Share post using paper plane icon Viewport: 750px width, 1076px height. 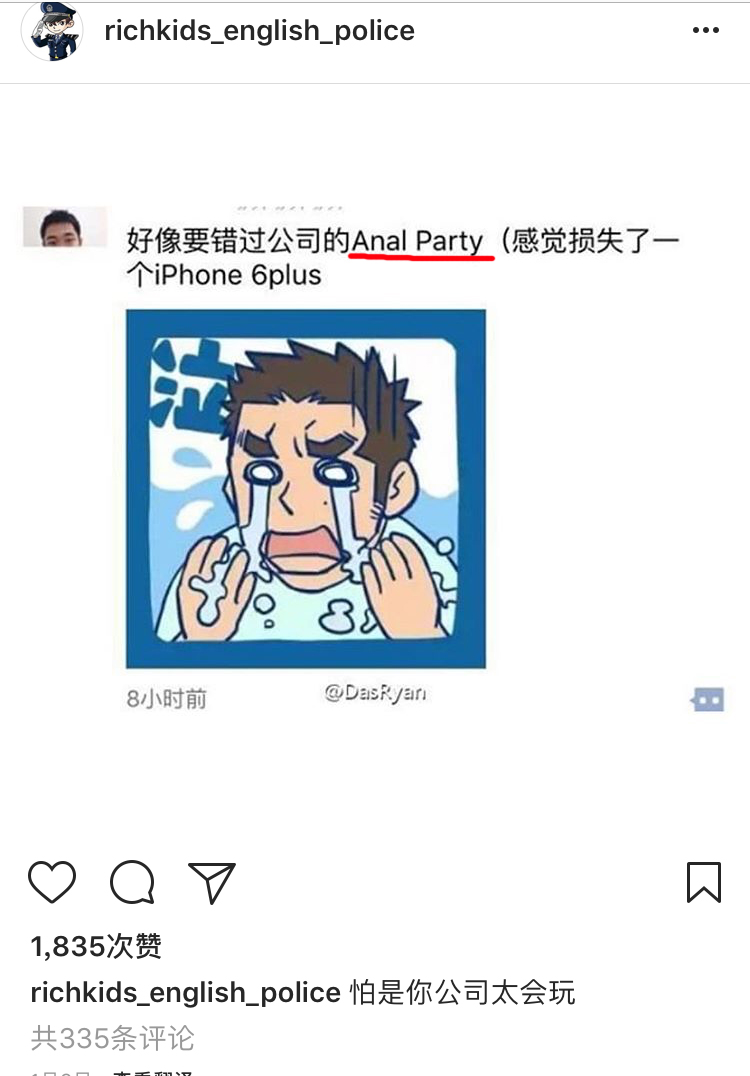212,882
